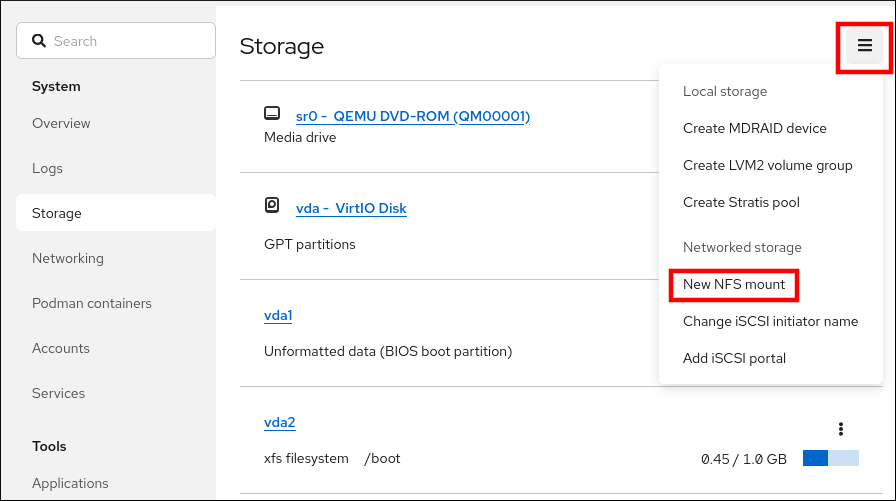Click the magnifier icon in the search box
The image size is (896, 501).
pyautogui.click(x=40, y=41)
